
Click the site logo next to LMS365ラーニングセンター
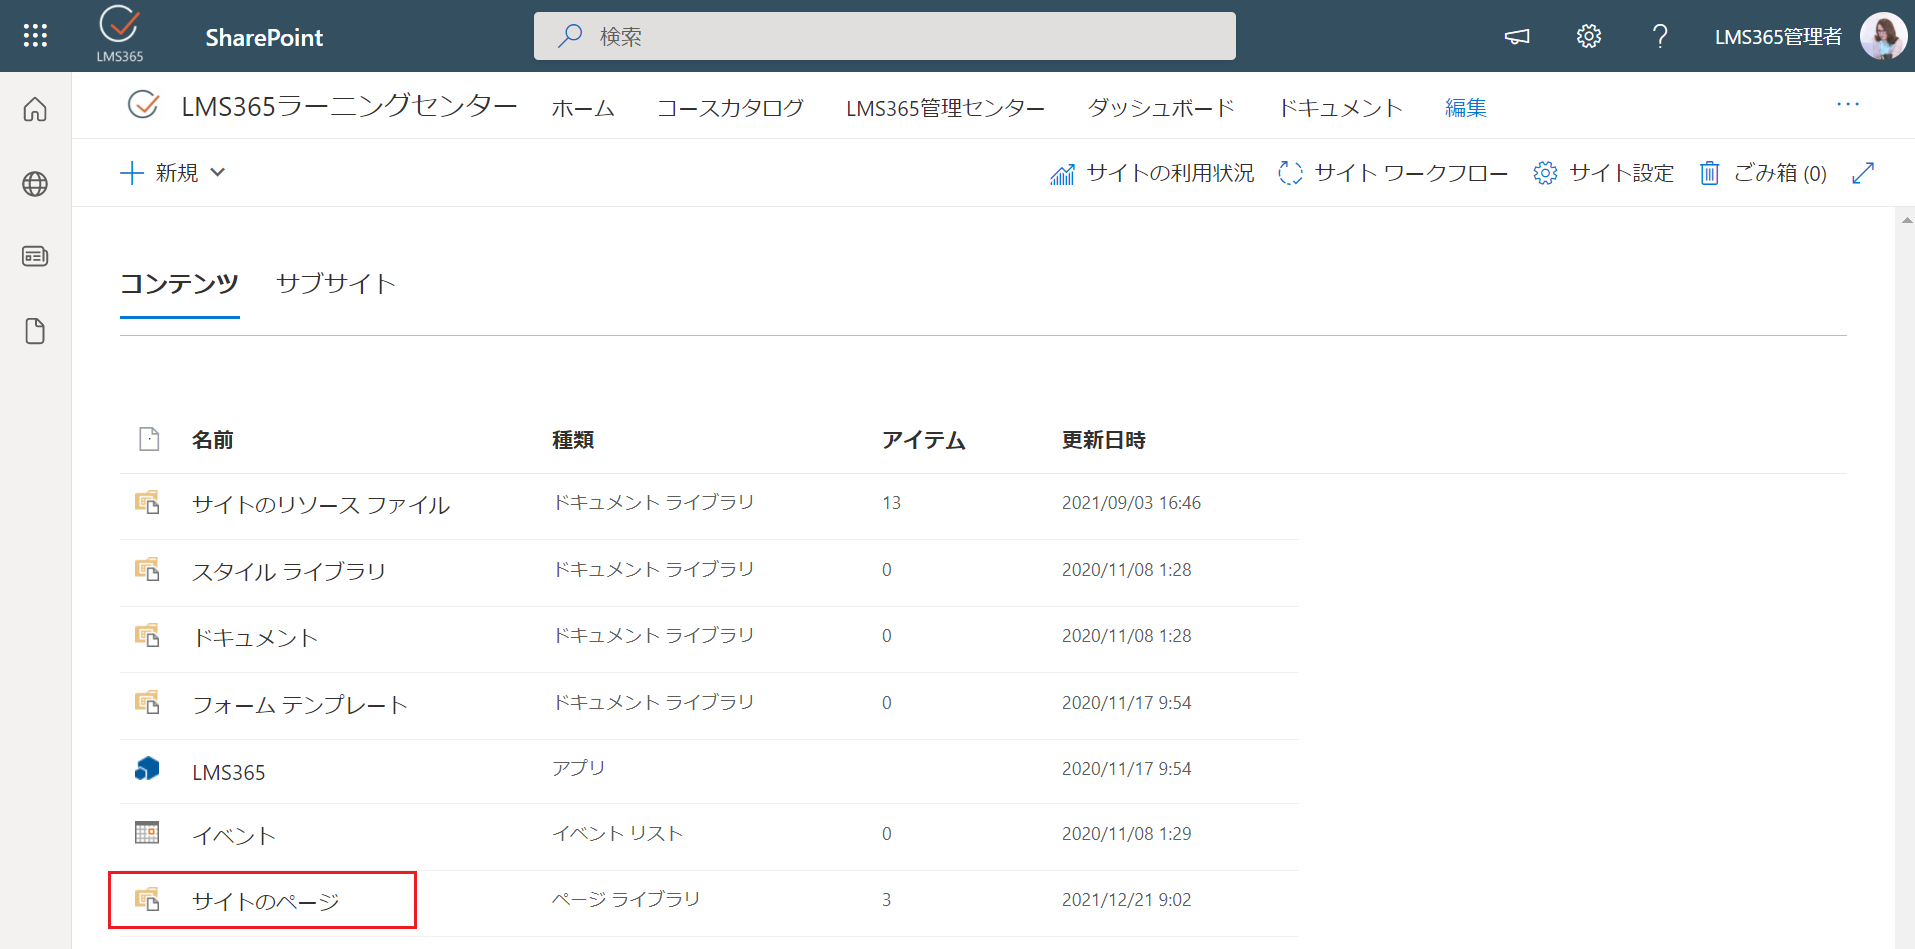(x=143, y=104)
